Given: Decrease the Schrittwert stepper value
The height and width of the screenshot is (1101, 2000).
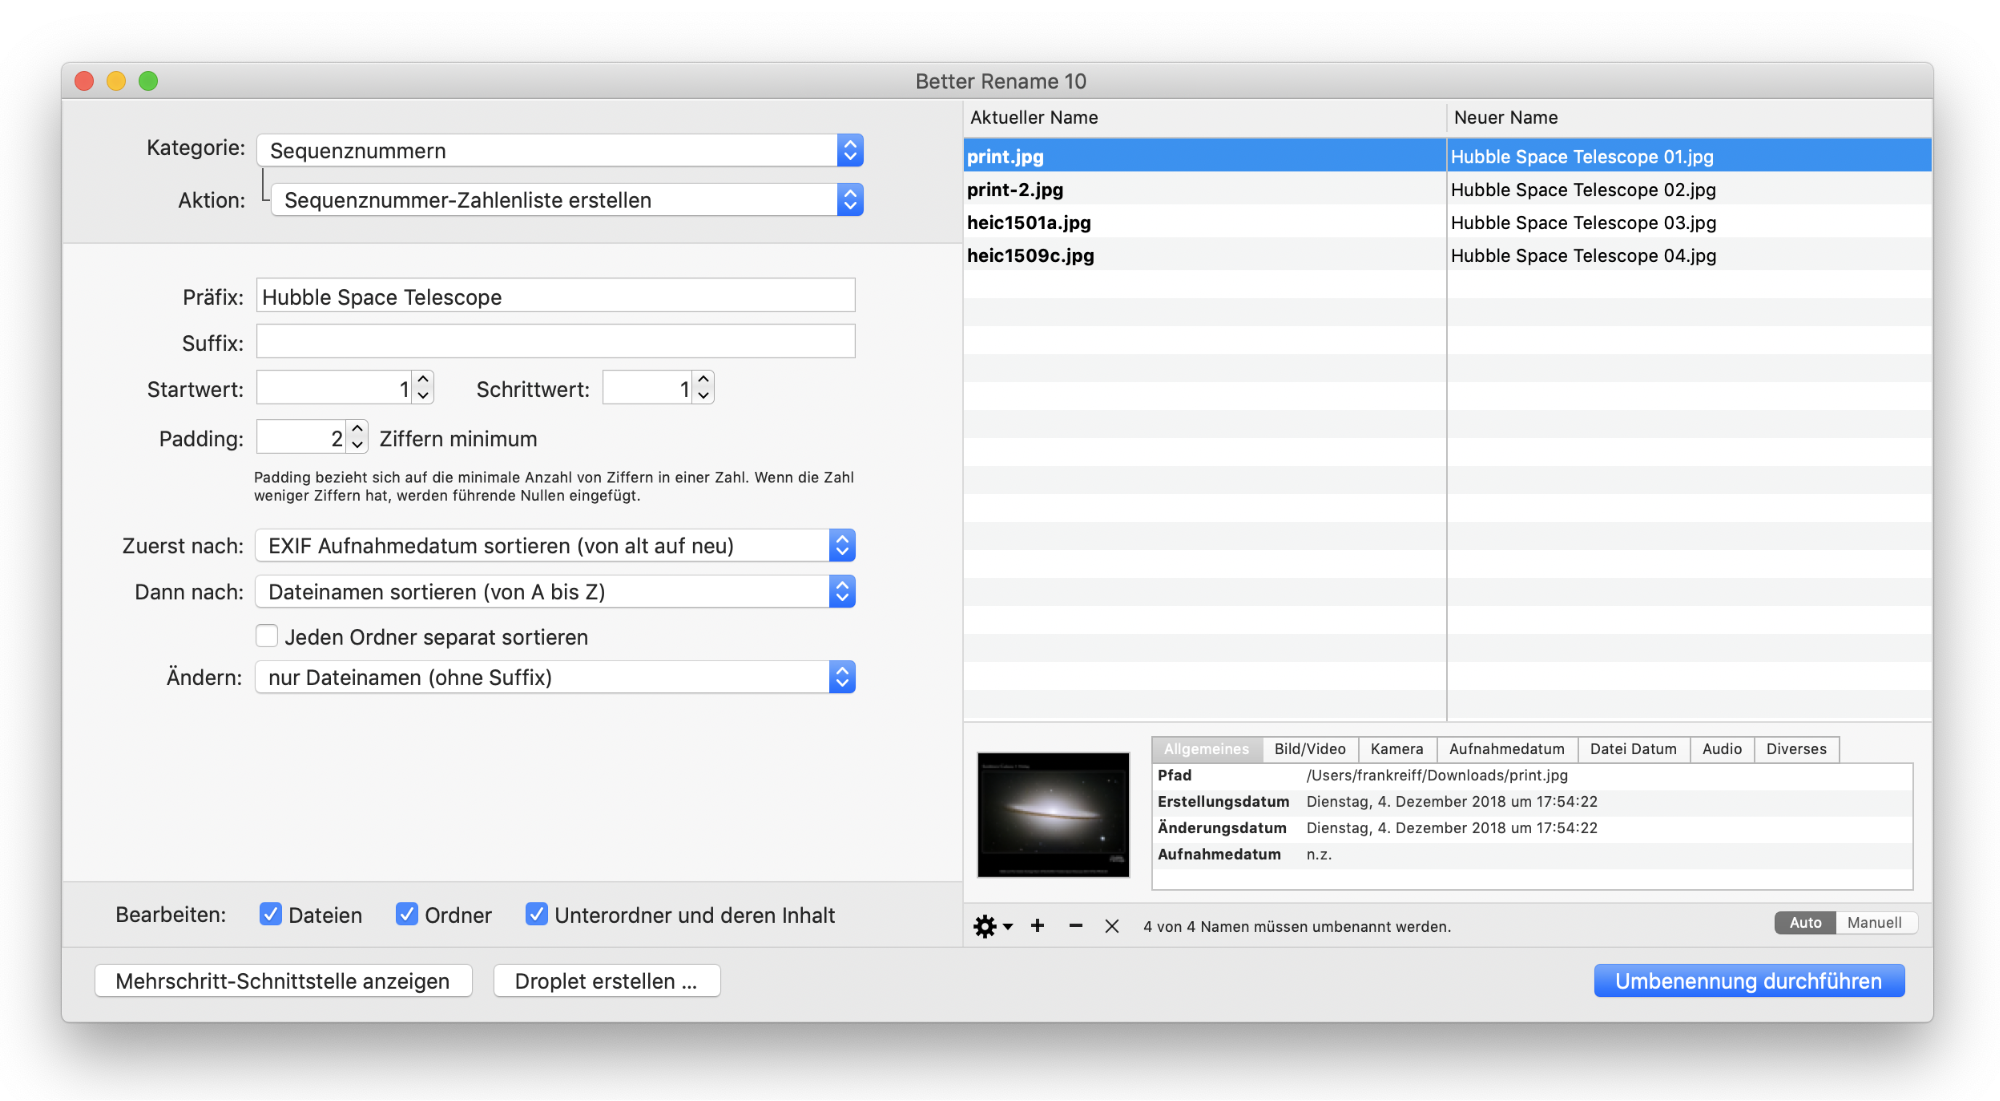Looking at the screenshot, I should tap(704, 396).
